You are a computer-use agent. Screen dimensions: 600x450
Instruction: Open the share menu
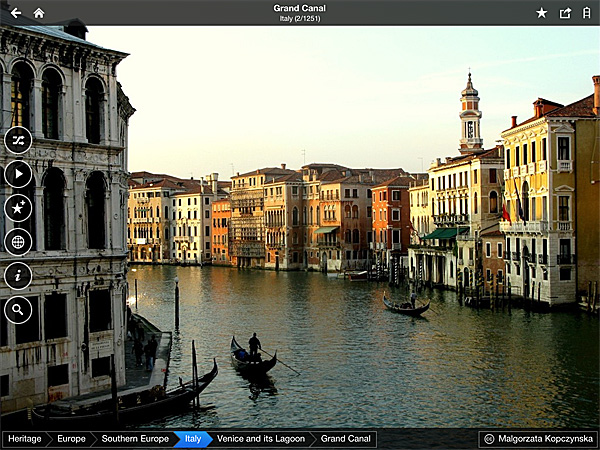tap(565, 13)
